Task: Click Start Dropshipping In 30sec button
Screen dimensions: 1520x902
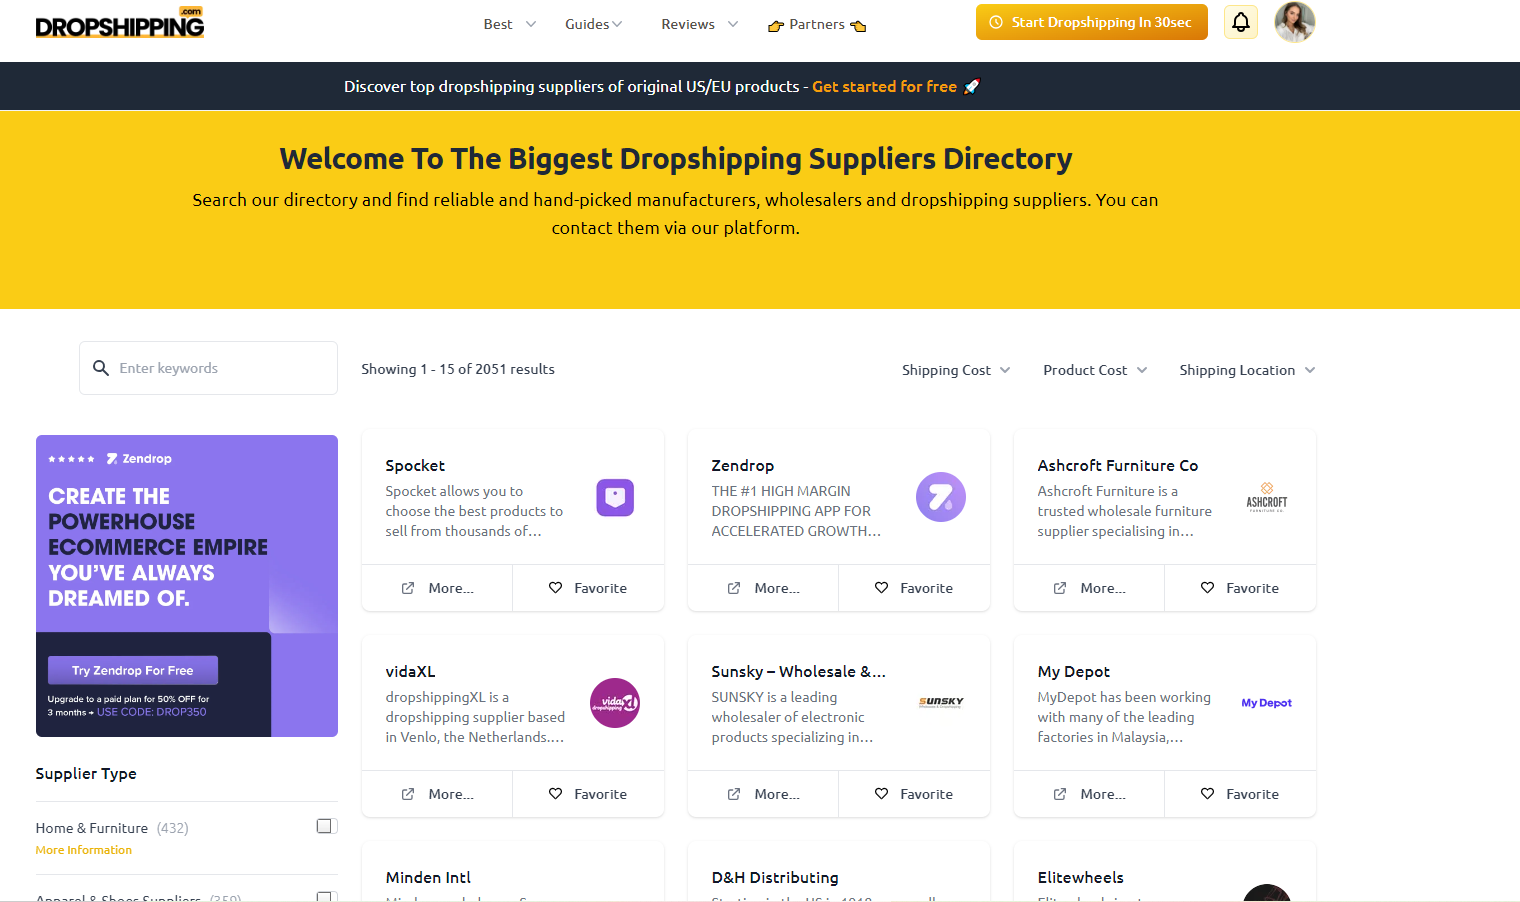Action: 1092,22
